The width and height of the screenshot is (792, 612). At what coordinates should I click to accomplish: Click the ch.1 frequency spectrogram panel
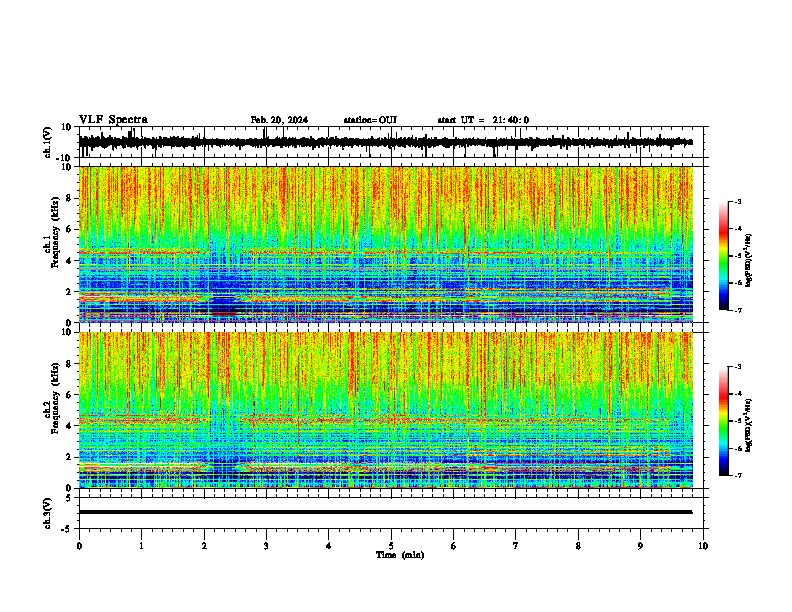coord(386,244)
